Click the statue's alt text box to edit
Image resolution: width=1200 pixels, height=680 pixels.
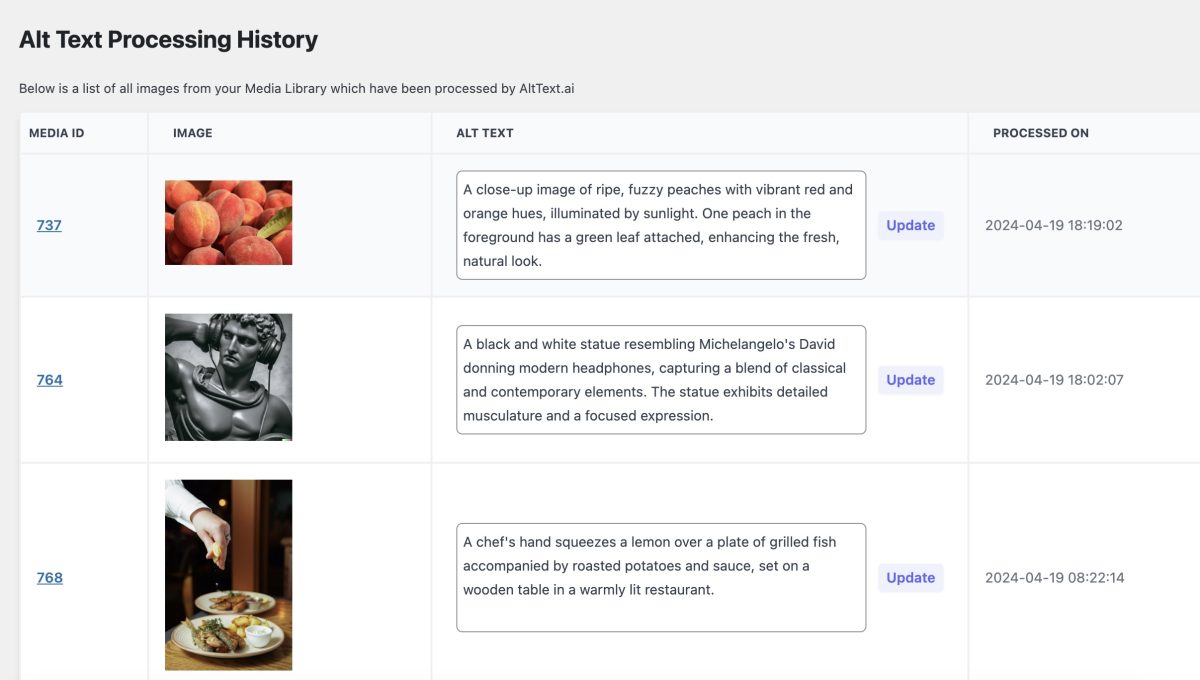(660, 379)
